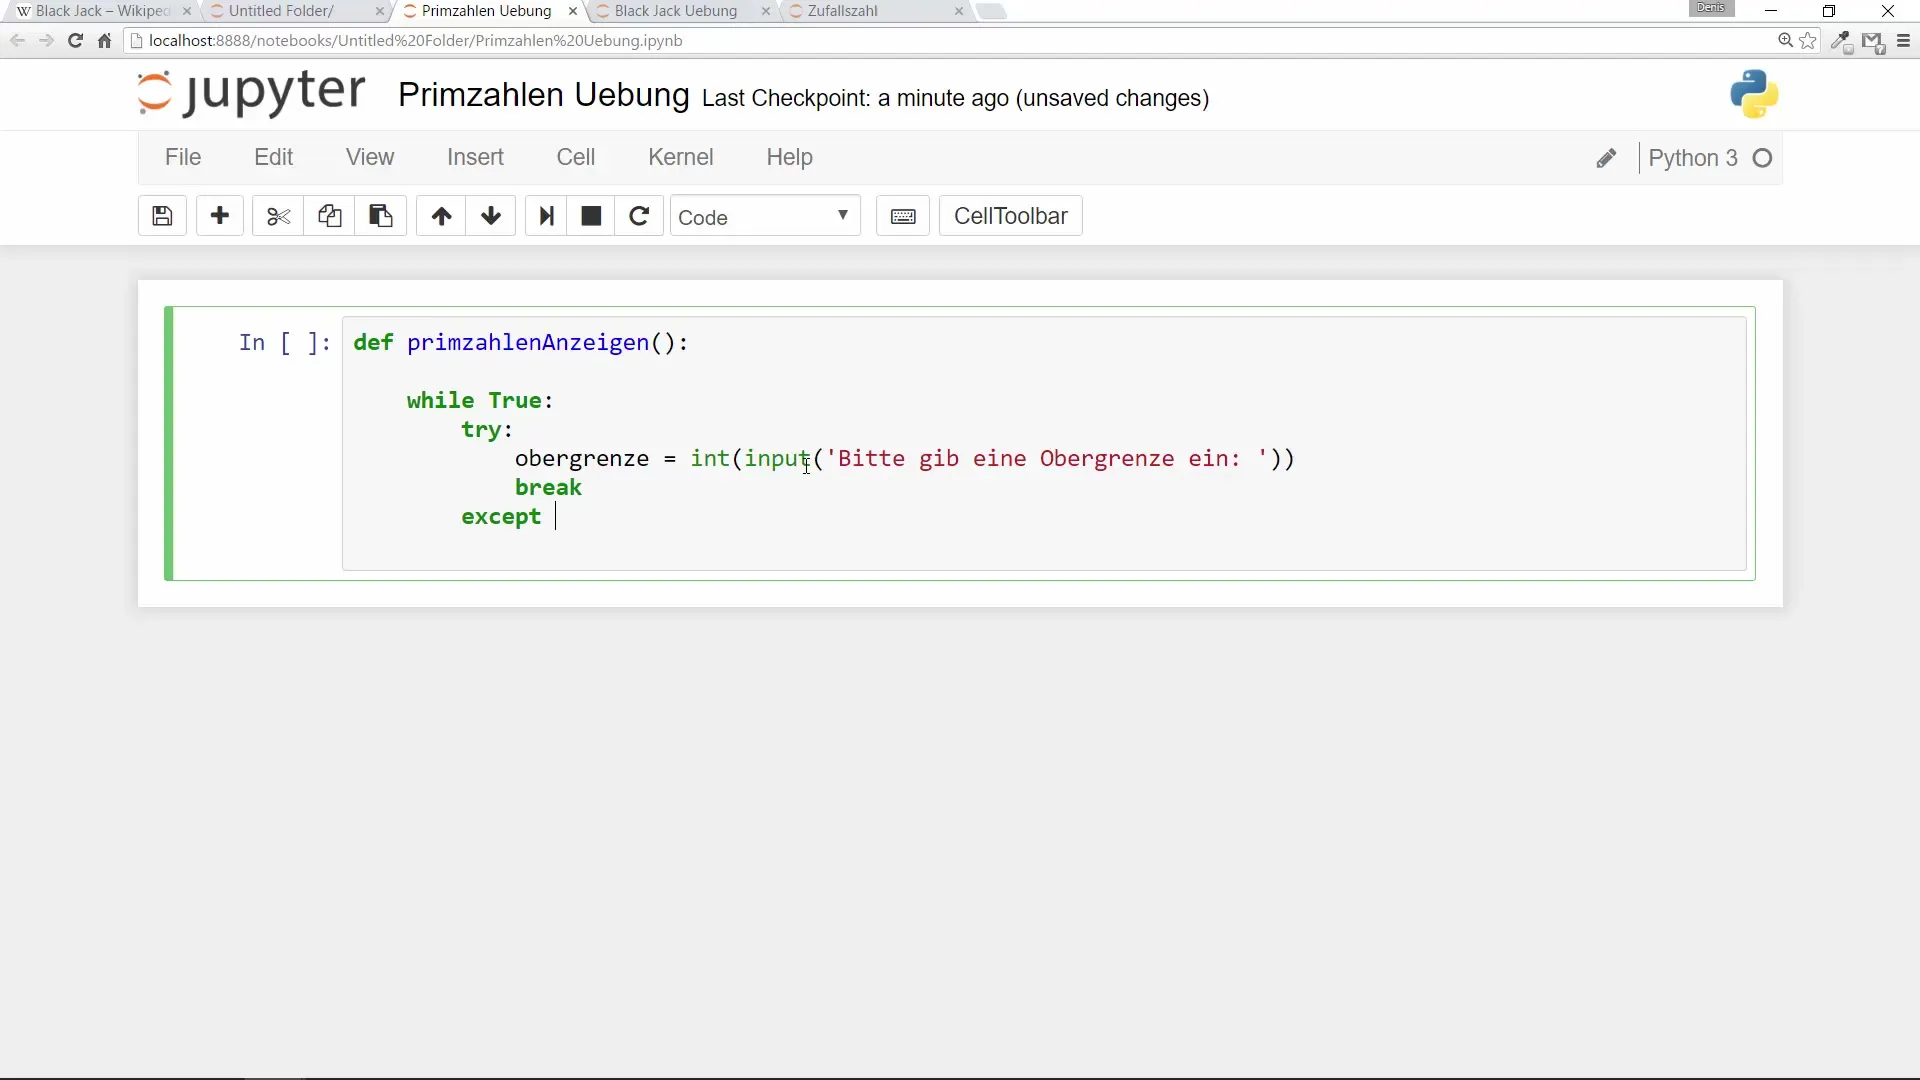The width and height of the screenshot is (1920, 1080).
Task: Switch to Black Jack Wikipedia tab
Action: [x=100, y=11]
